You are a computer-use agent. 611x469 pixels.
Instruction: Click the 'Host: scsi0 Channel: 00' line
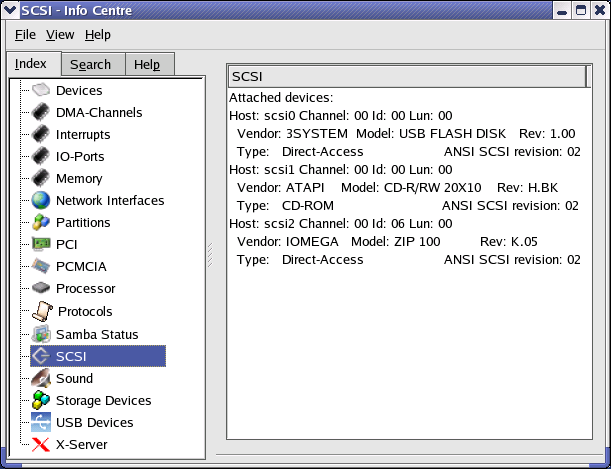tap(341, 115)
